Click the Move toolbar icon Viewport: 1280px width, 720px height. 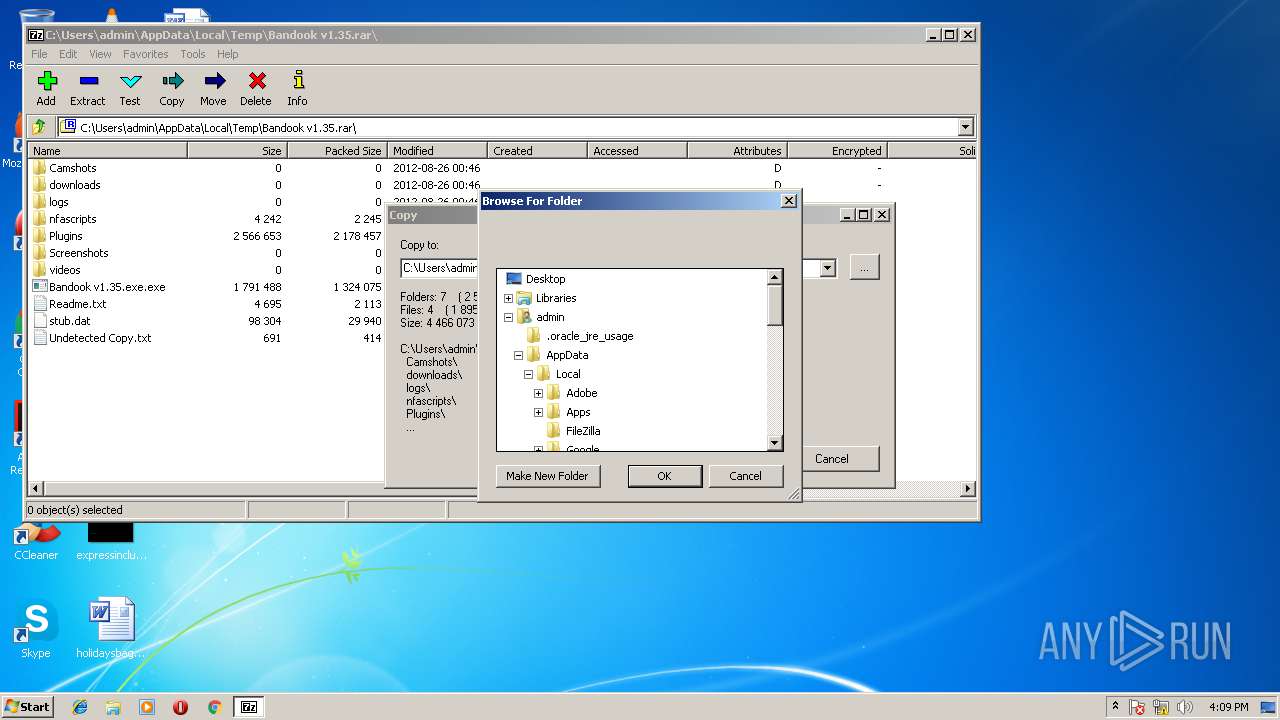pos(213,88)
